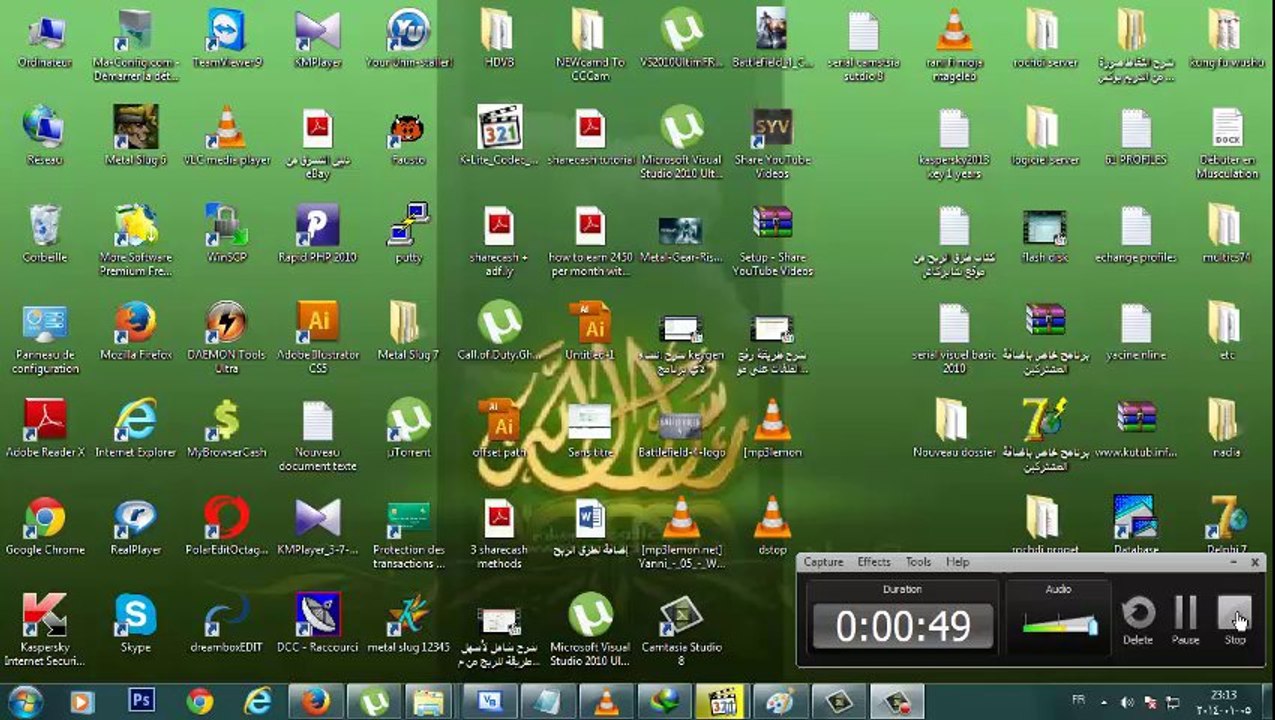This screenshot has width=1275, height=720.
Task: Pause the Camtasia recording
Action: click(x=1185, y=619)
